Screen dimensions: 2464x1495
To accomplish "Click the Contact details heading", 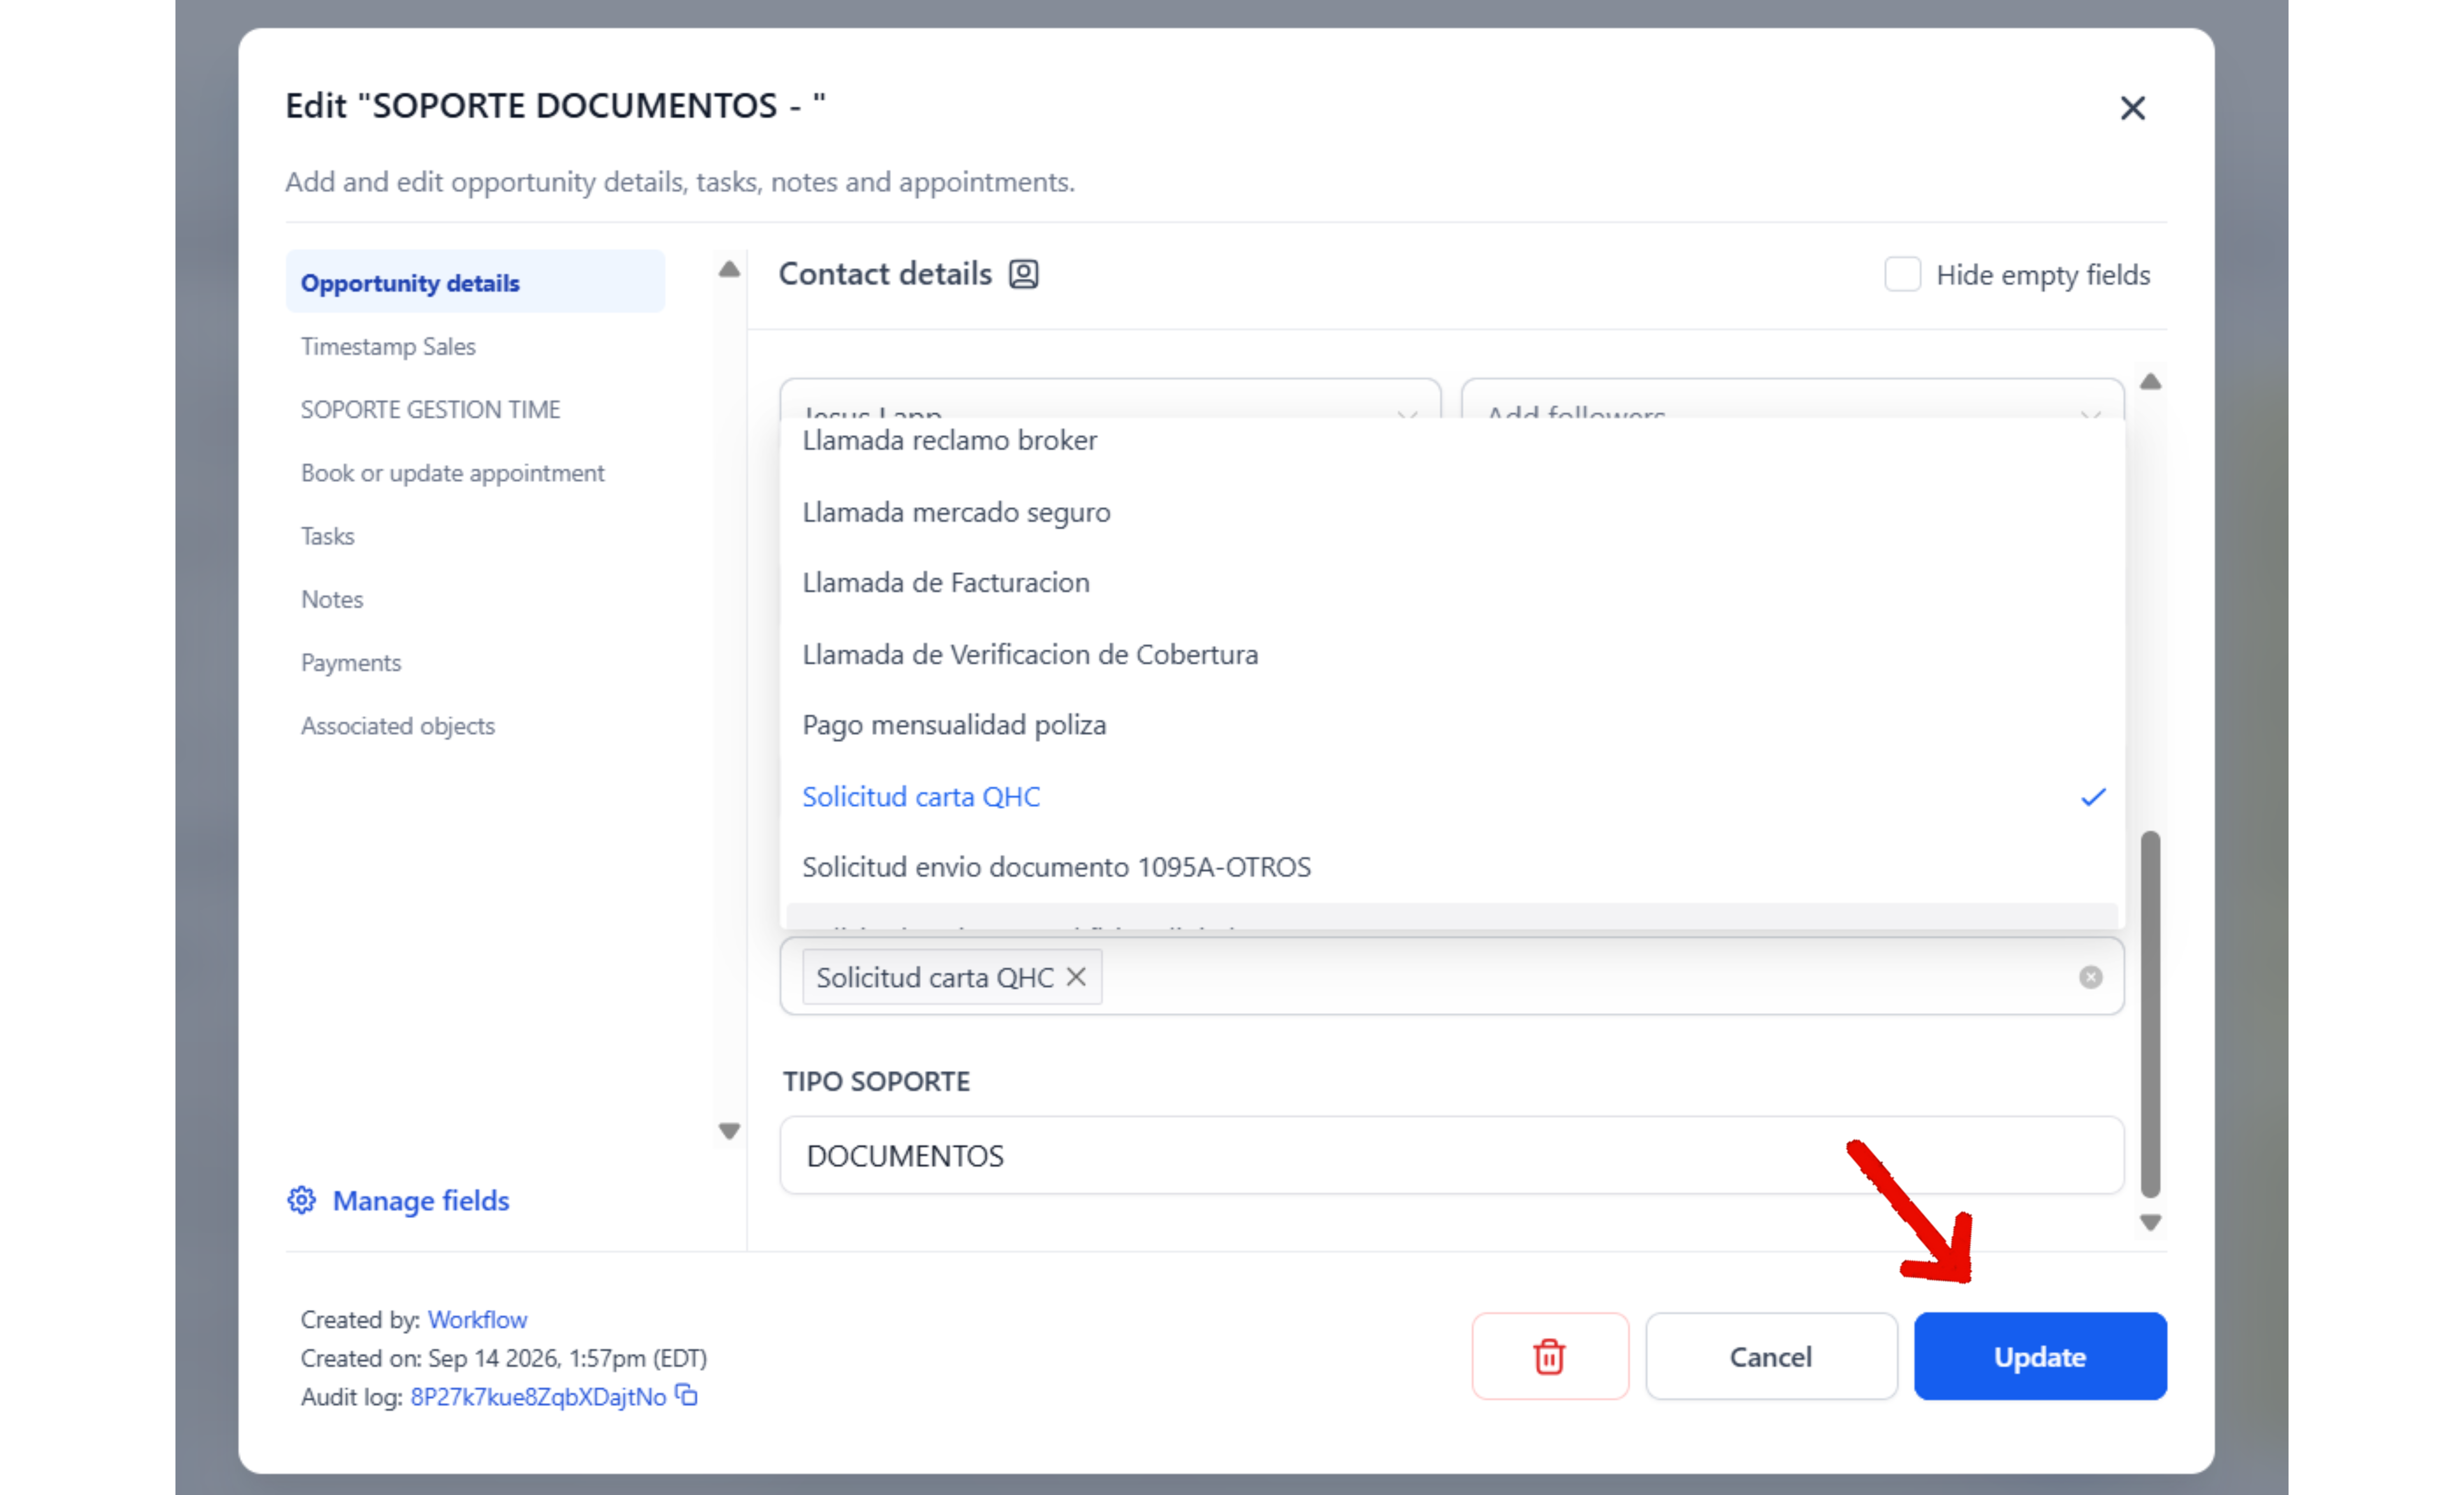I will (x=885, y=274).
